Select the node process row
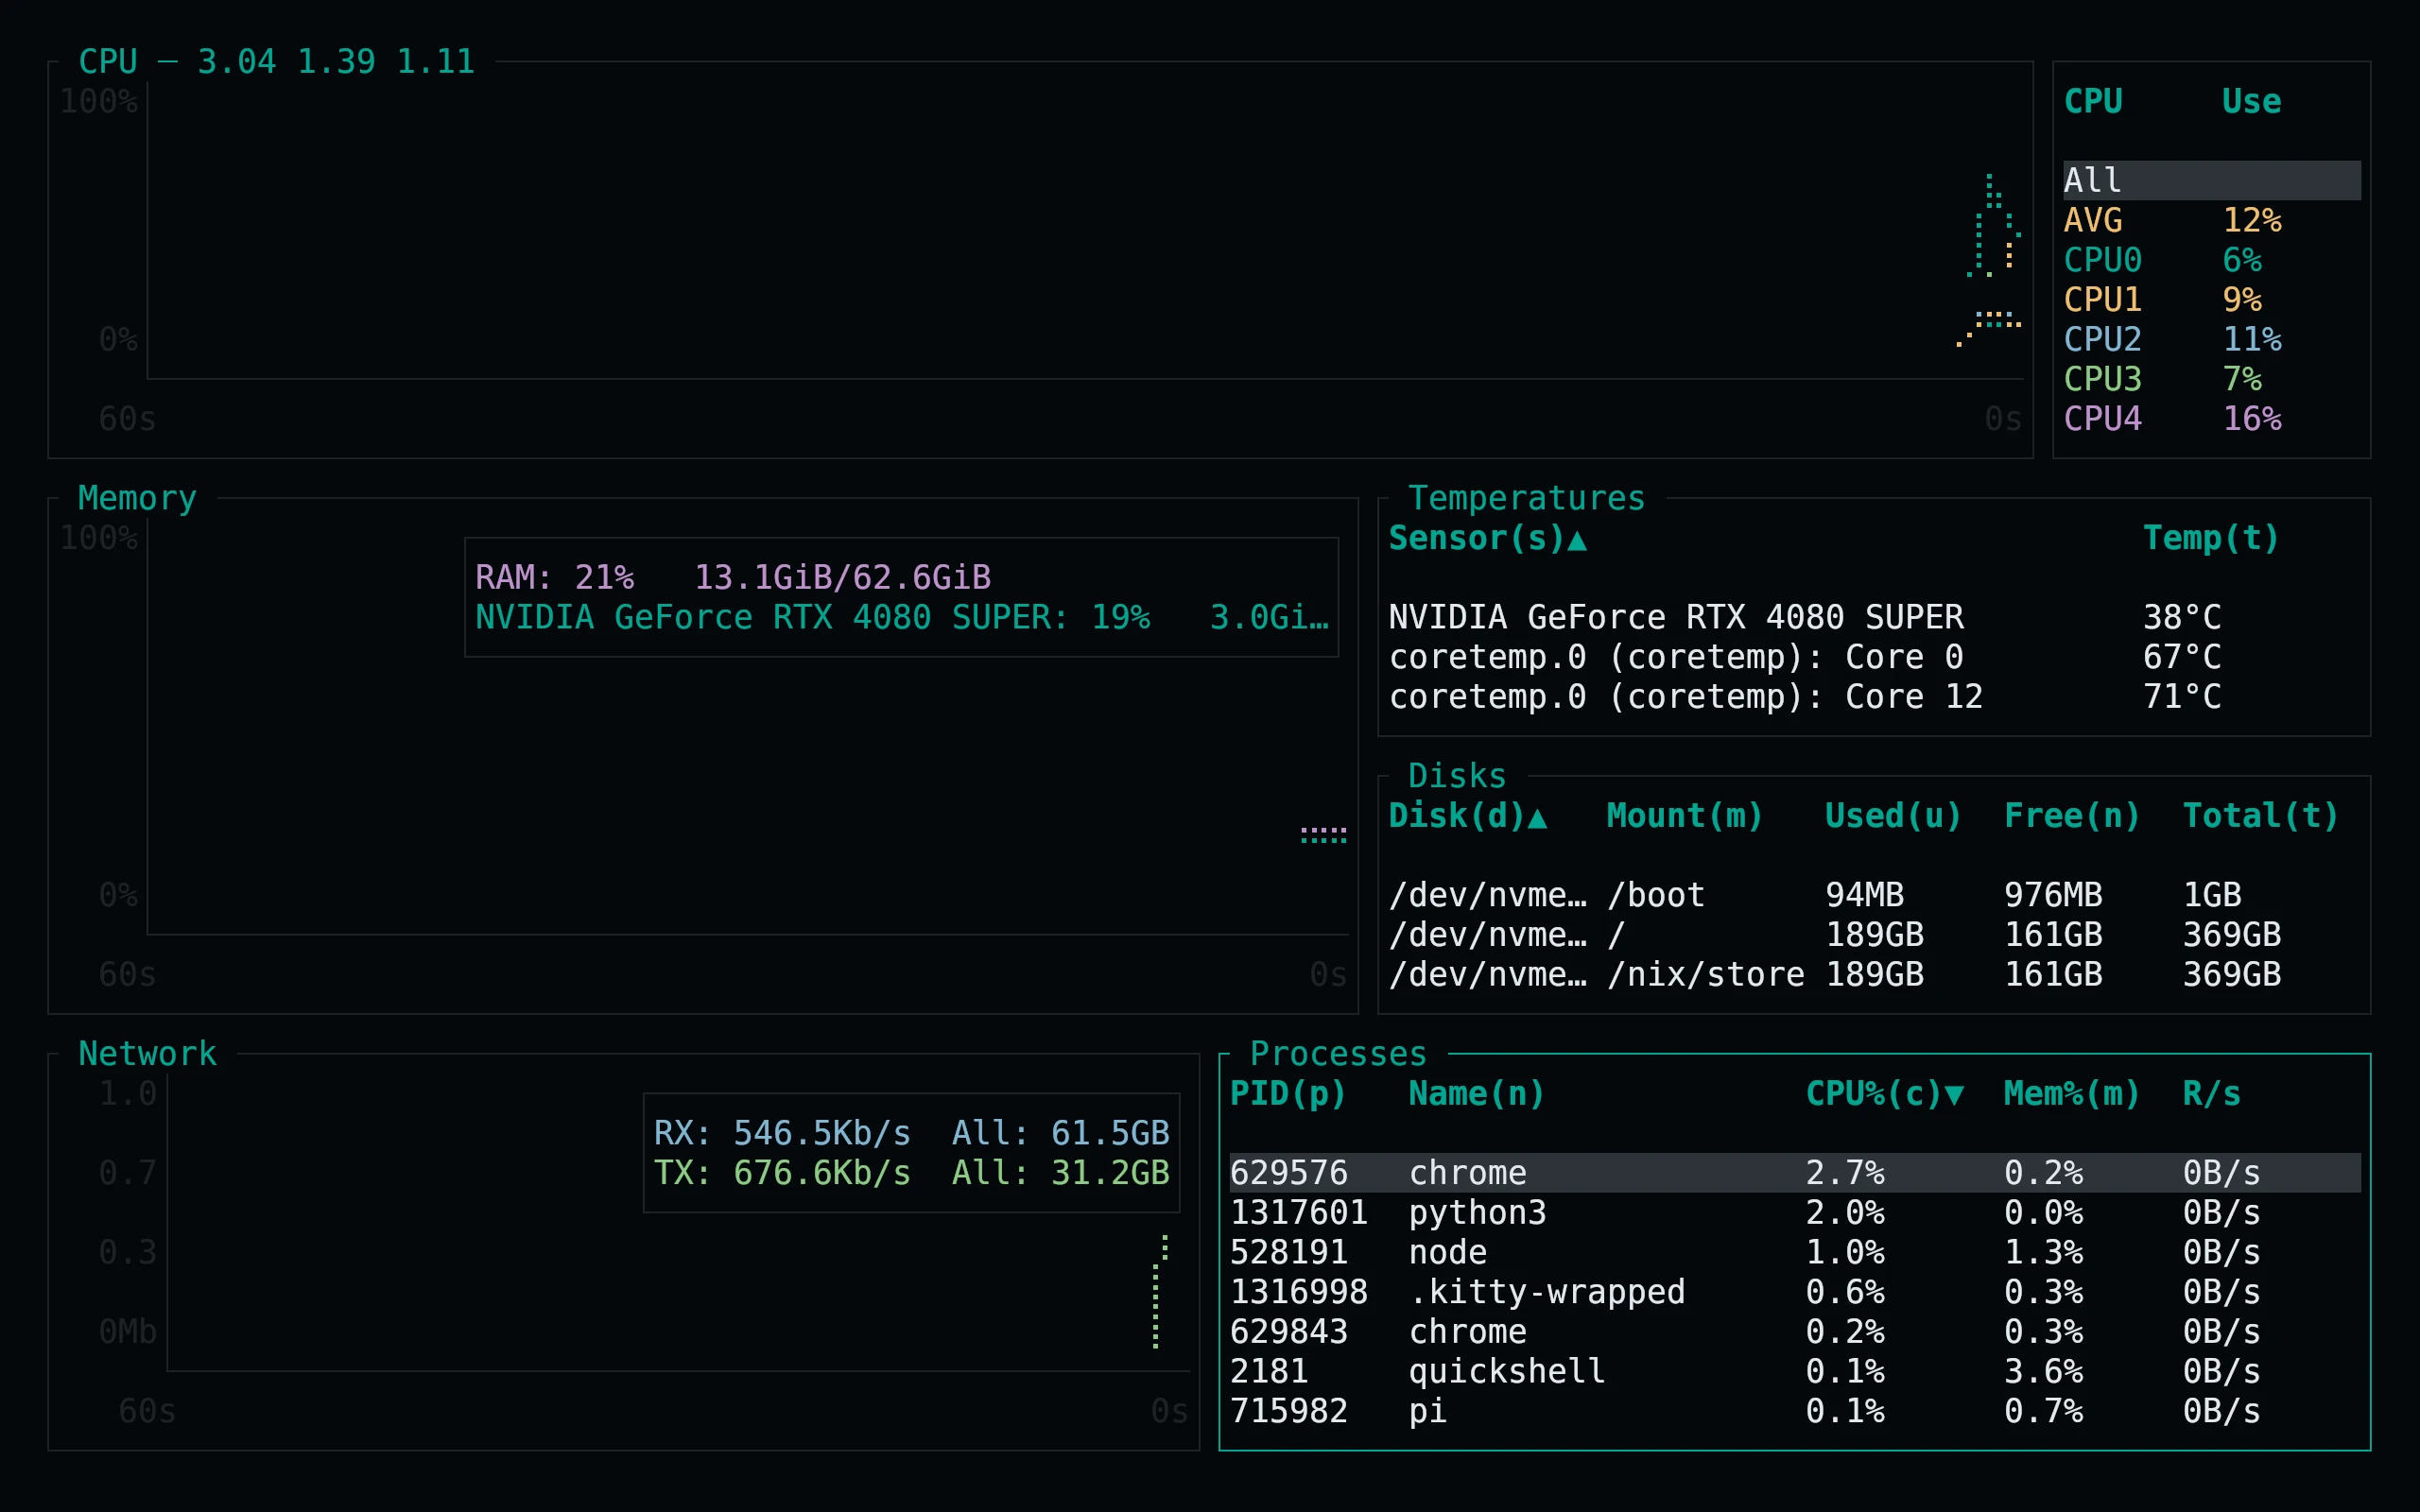Image resolution: width=2420 pixels, height=1512 pixels. (1795, 1252)
